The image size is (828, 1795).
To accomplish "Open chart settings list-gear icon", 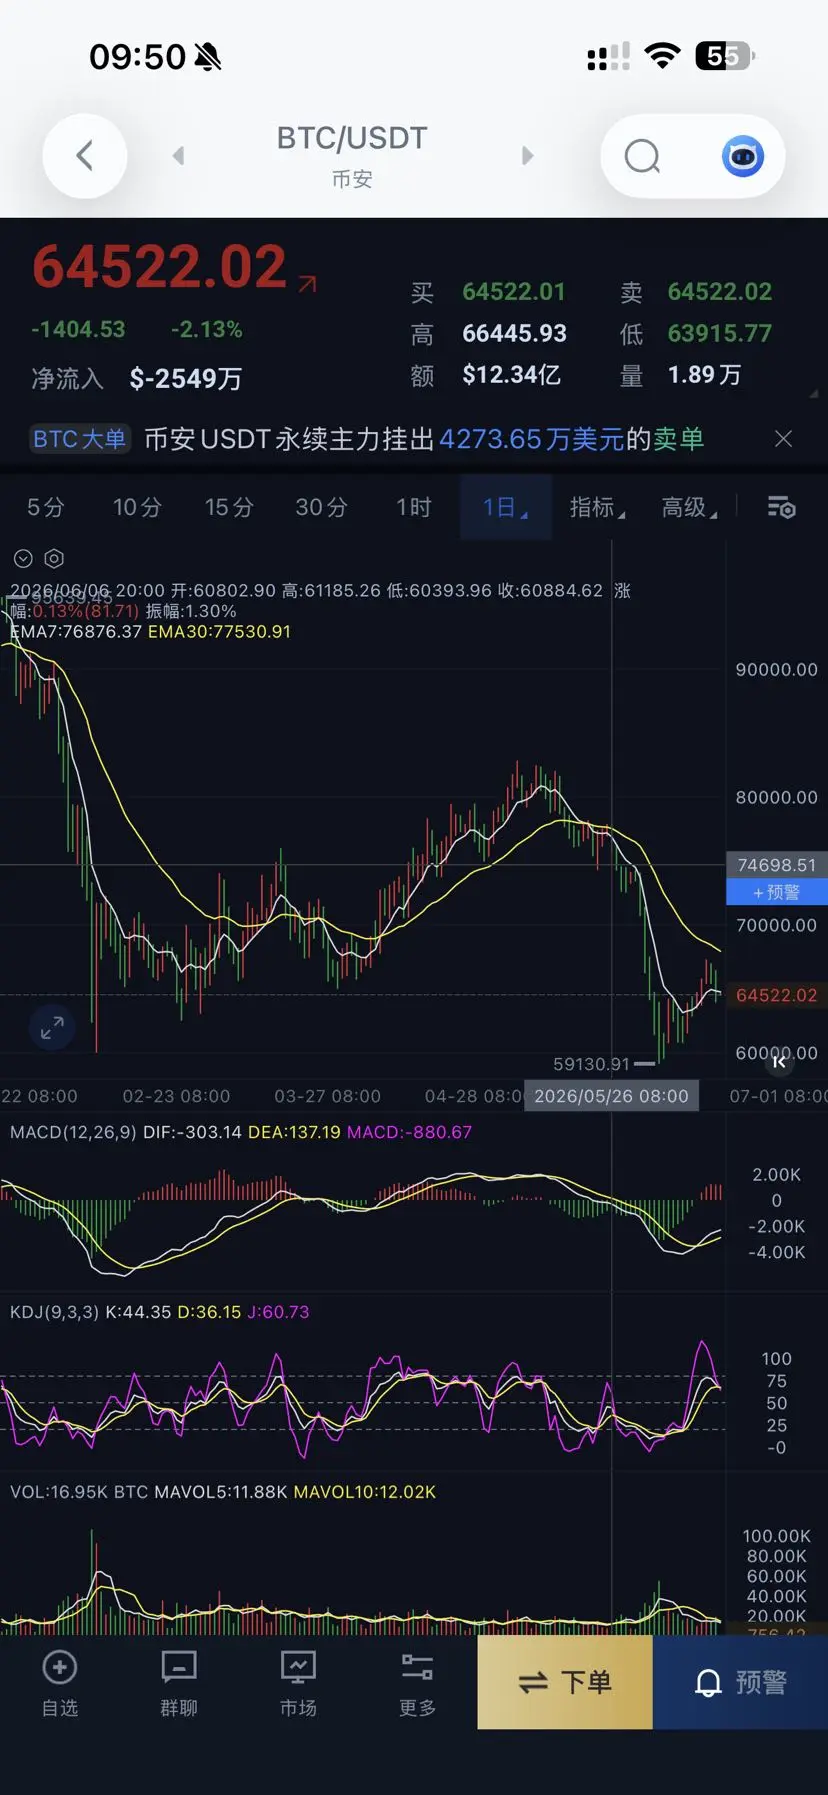I will [781, 507].
